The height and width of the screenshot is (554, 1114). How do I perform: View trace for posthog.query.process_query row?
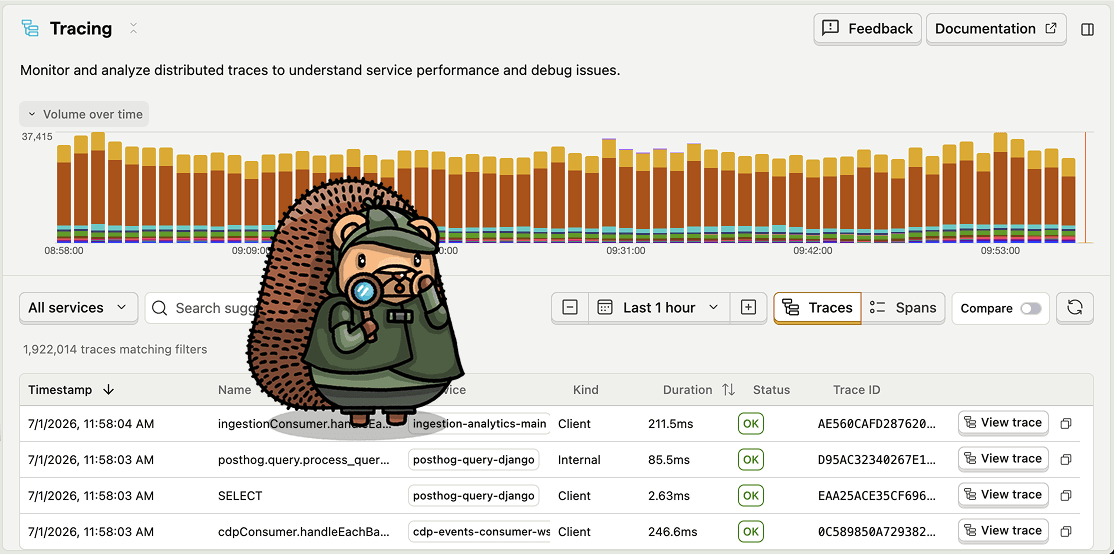point(1003,459)
